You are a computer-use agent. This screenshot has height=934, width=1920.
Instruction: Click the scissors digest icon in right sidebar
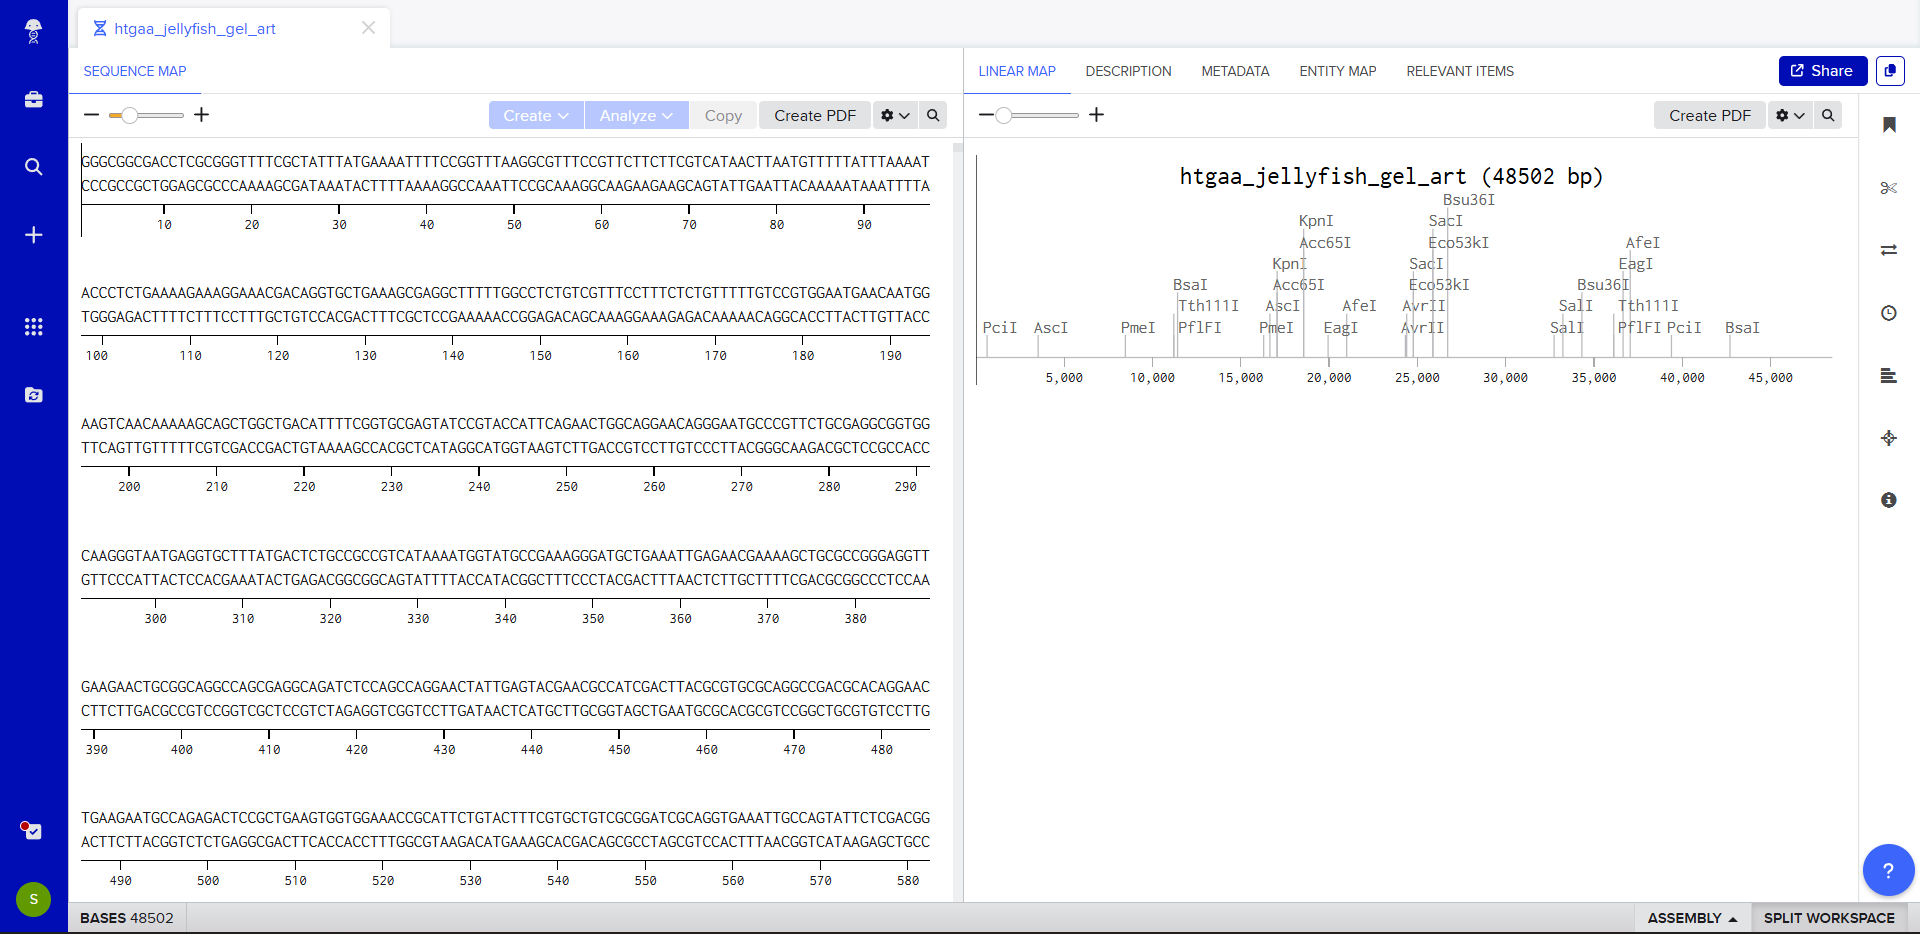click(x=1888, y=188)
